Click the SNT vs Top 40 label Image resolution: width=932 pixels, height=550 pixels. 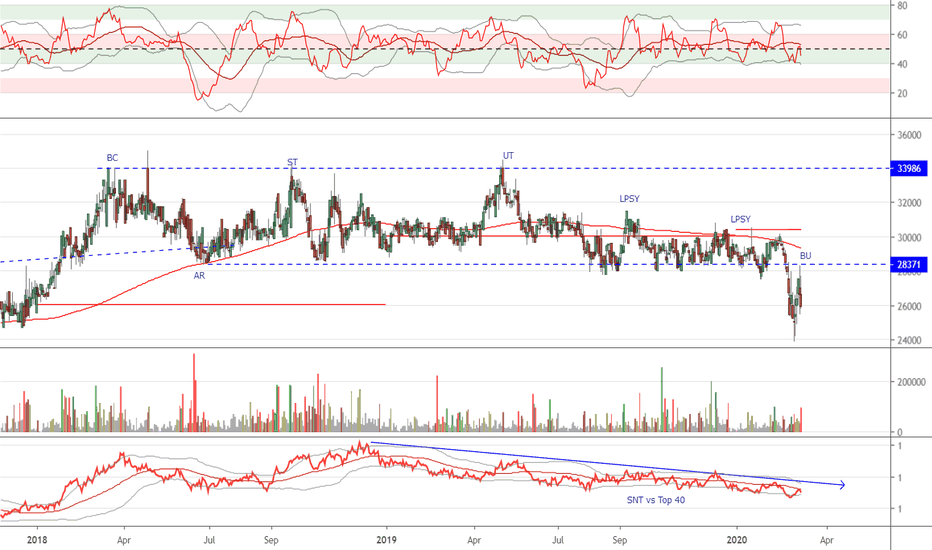[656, 500]
